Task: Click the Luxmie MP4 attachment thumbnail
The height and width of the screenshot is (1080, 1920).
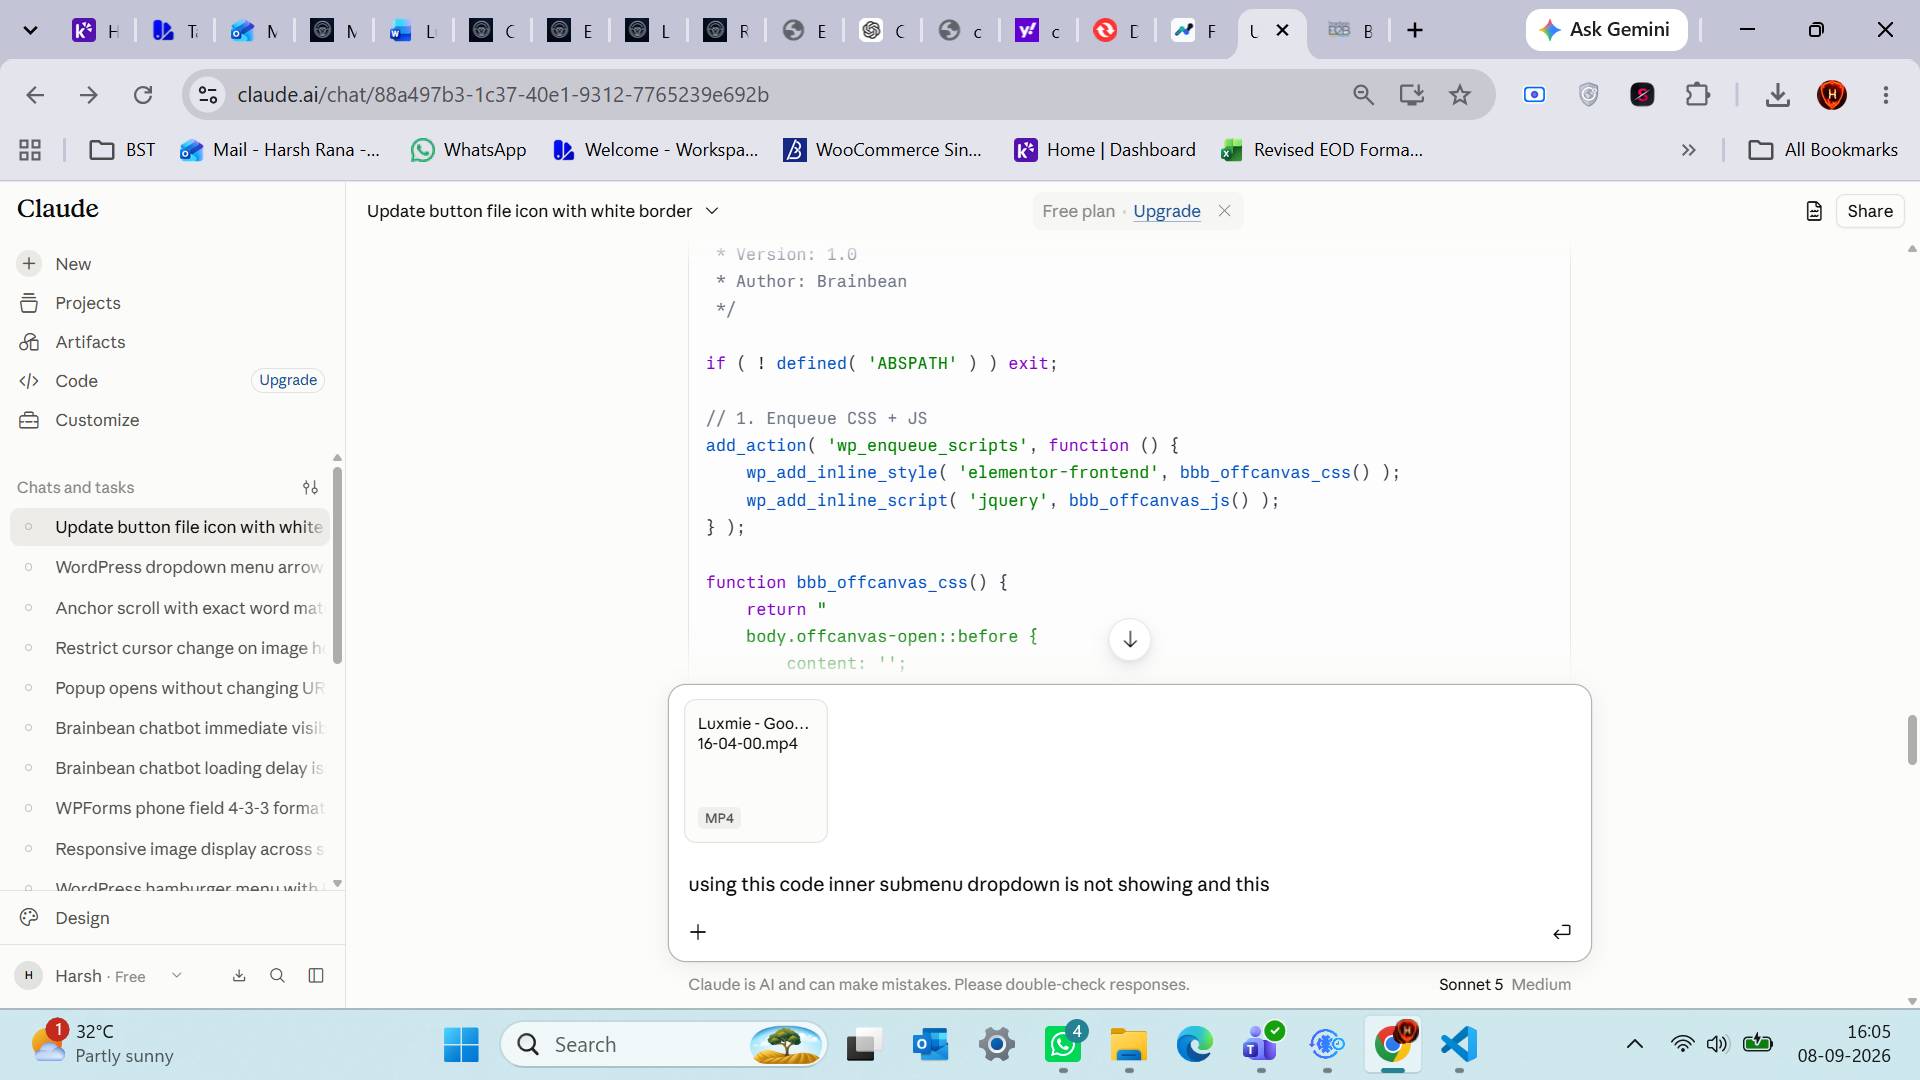Action: click(756, 771)
